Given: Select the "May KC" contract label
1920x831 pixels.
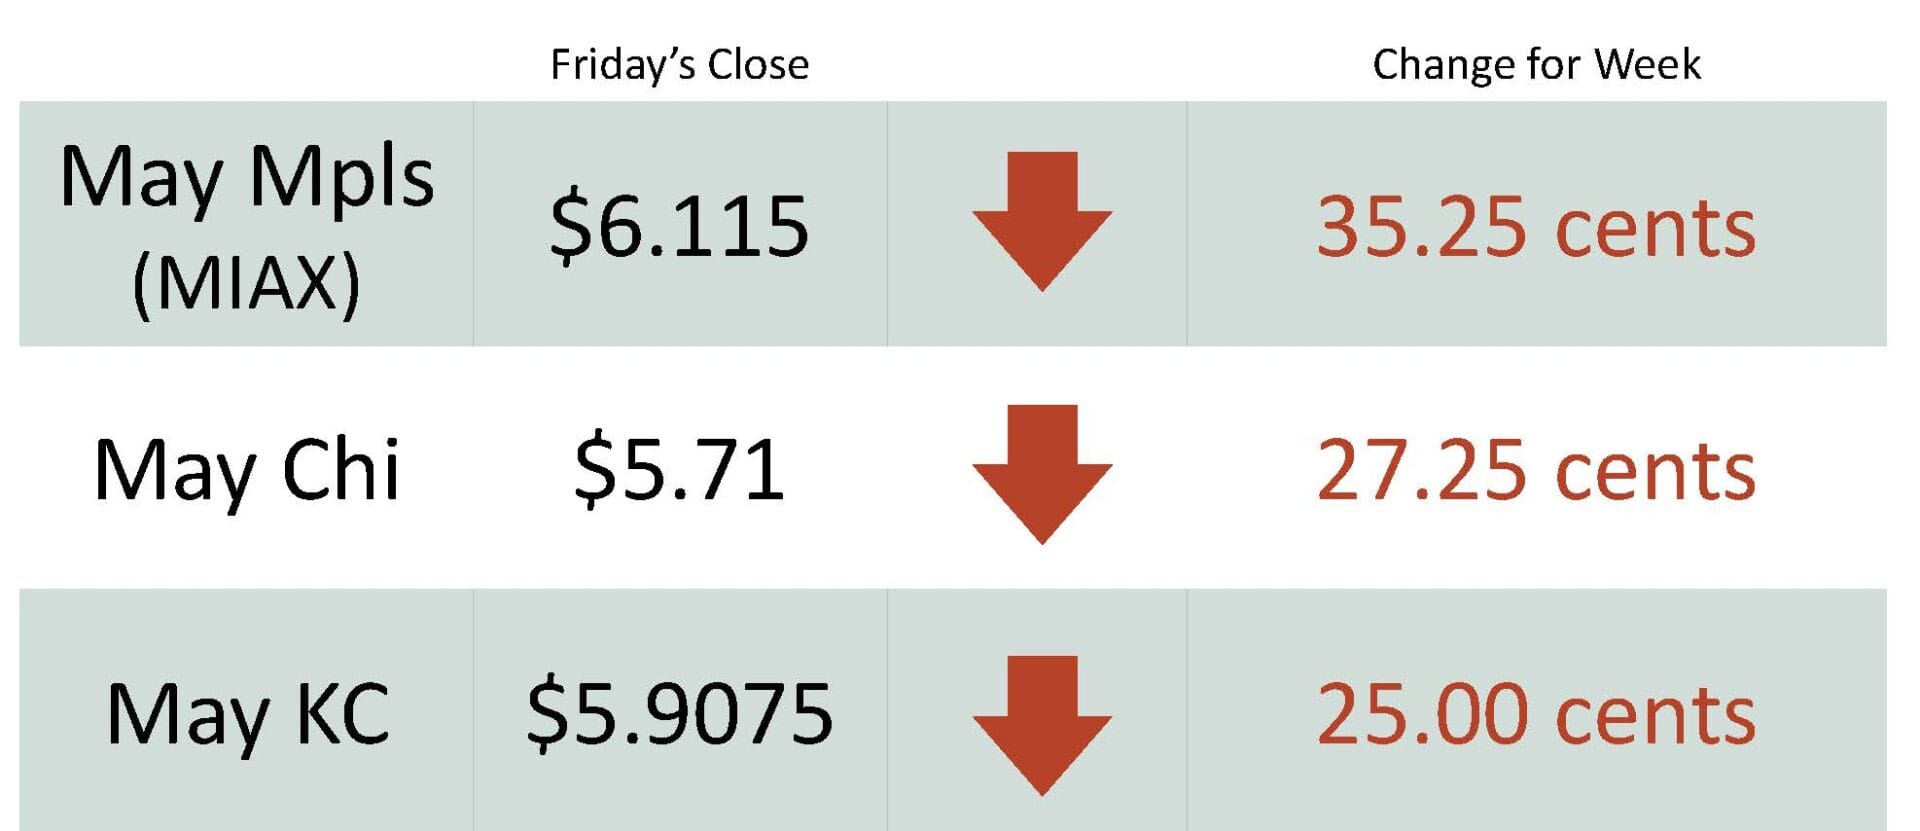Looking at the screenshot, I should 247,714.
